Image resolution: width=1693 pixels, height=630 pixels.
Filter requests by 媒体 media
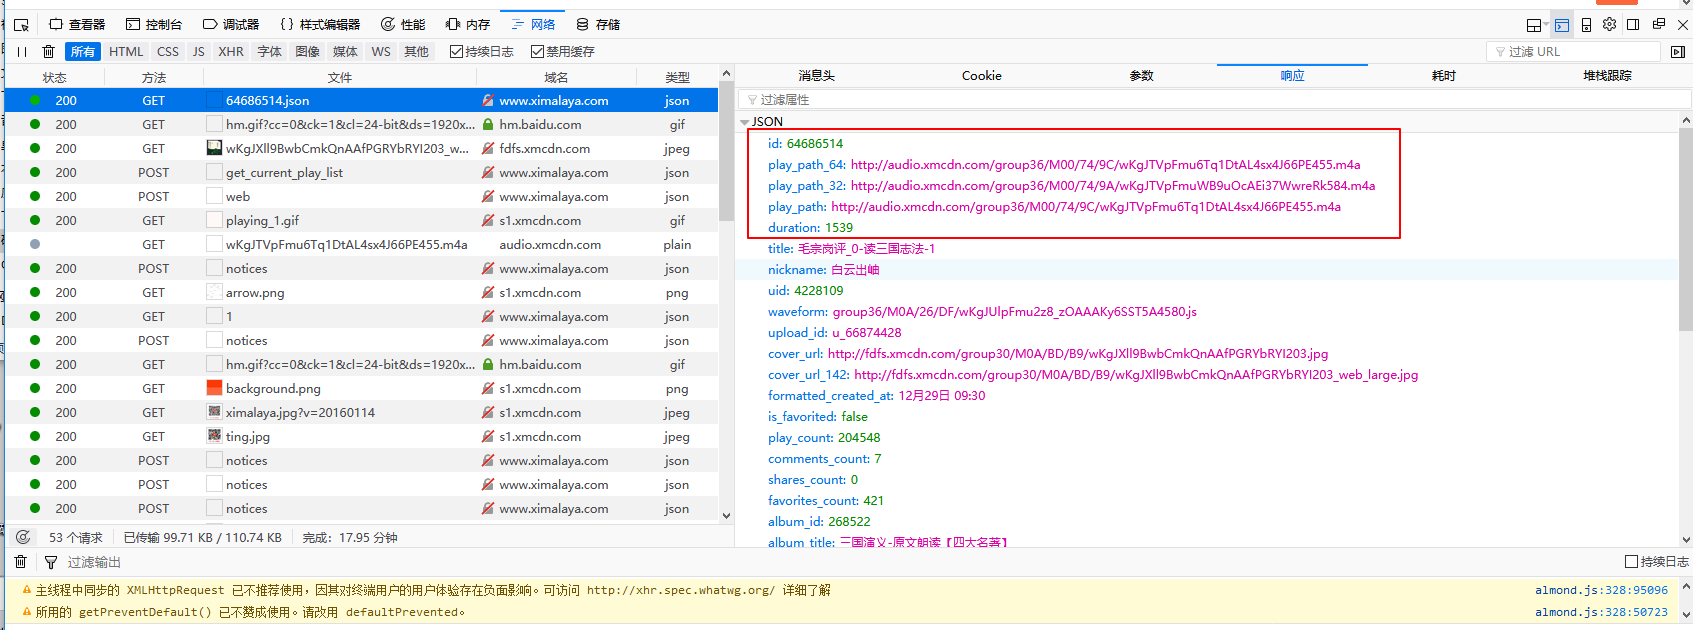click(345, 52)
